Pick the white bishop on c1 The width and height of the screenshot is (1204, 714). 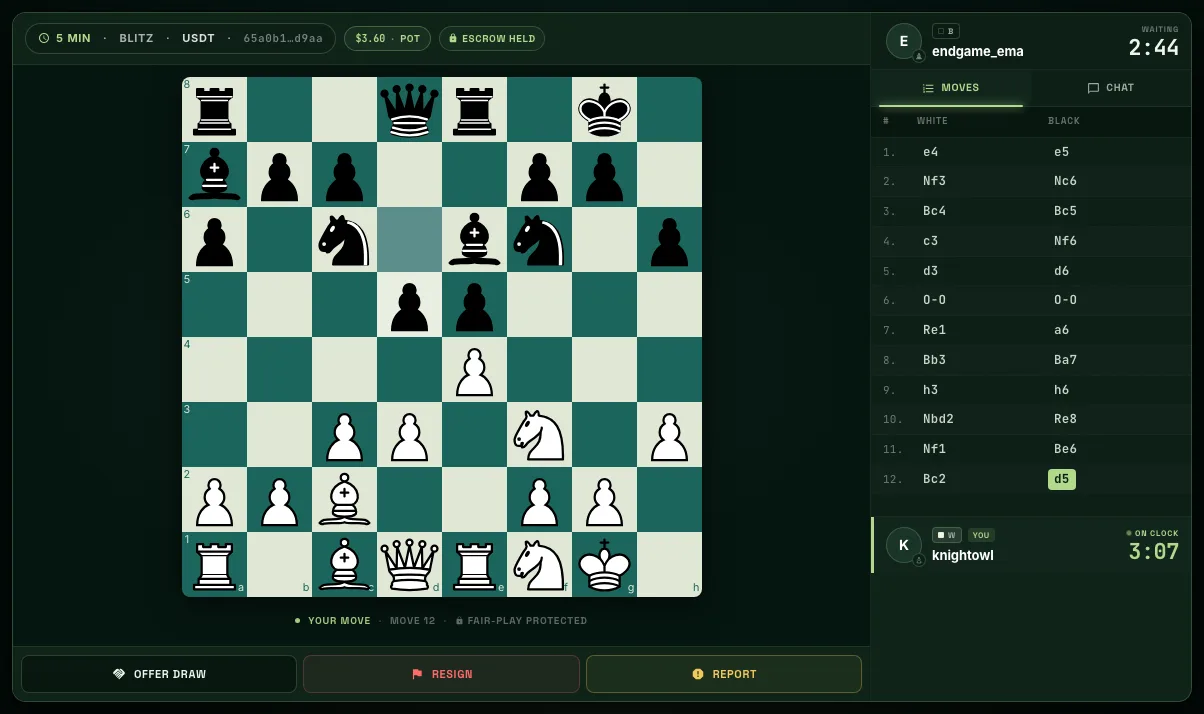(344, 565)
